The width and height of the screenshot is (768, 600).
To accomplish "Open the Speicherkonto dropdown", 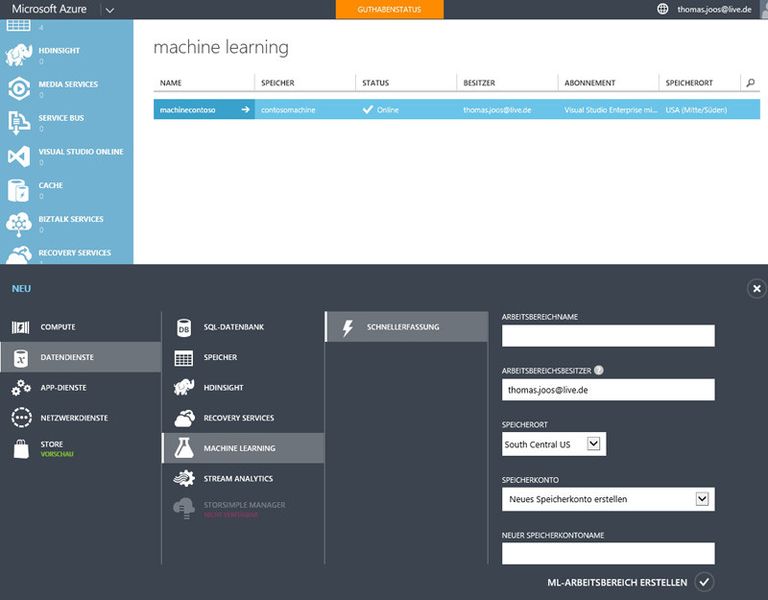I will (x=608, y=499).
